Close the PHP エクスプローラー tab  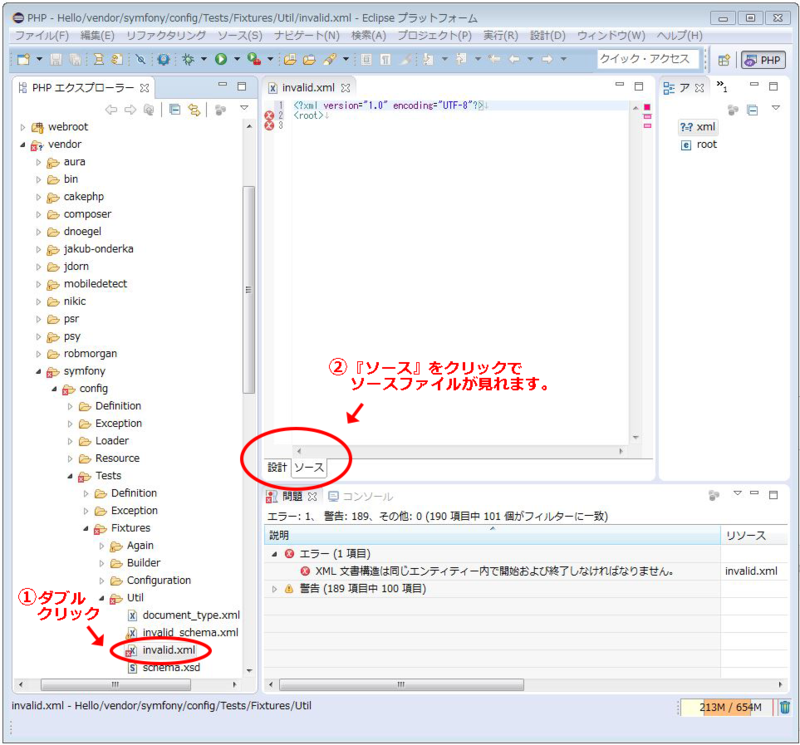pos(145,88)
